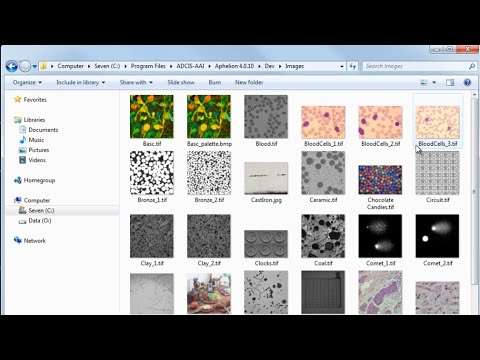
Task: Click the change view icon
Action: 424,82
